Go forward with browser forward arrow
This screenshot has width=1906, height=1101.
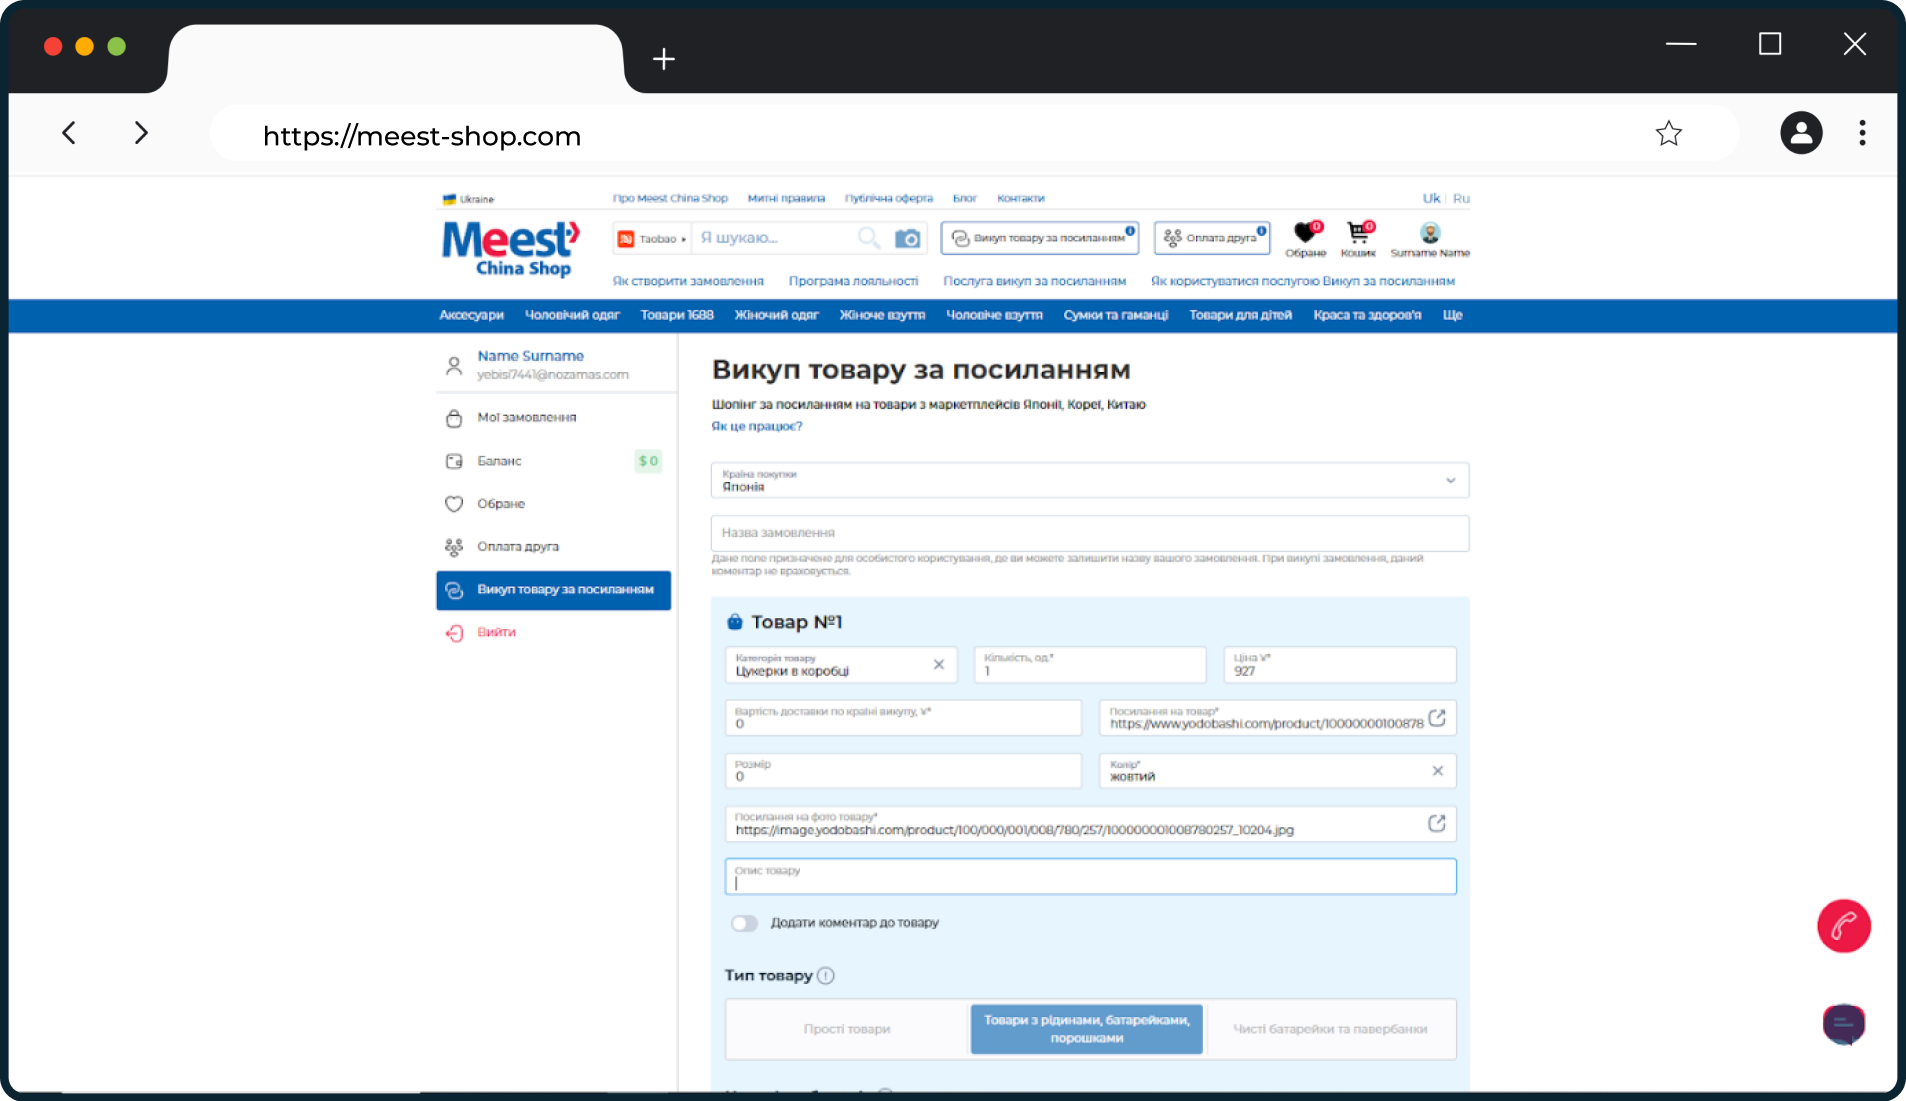click(x=141, y=133)
